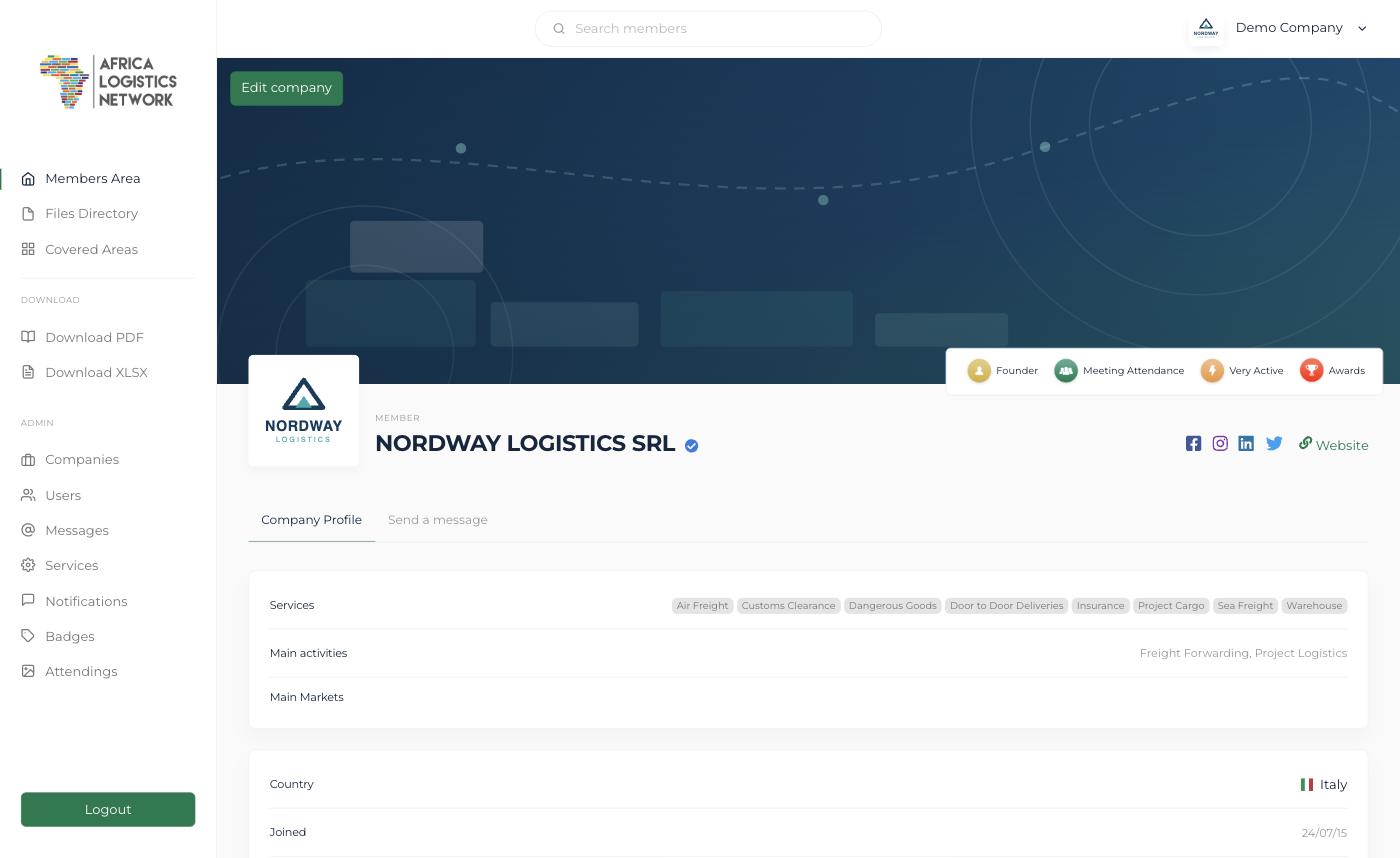This screenshot has height=858, width=1400.
Task: Click the Italian flag icon
Action: pos(1306,785)
